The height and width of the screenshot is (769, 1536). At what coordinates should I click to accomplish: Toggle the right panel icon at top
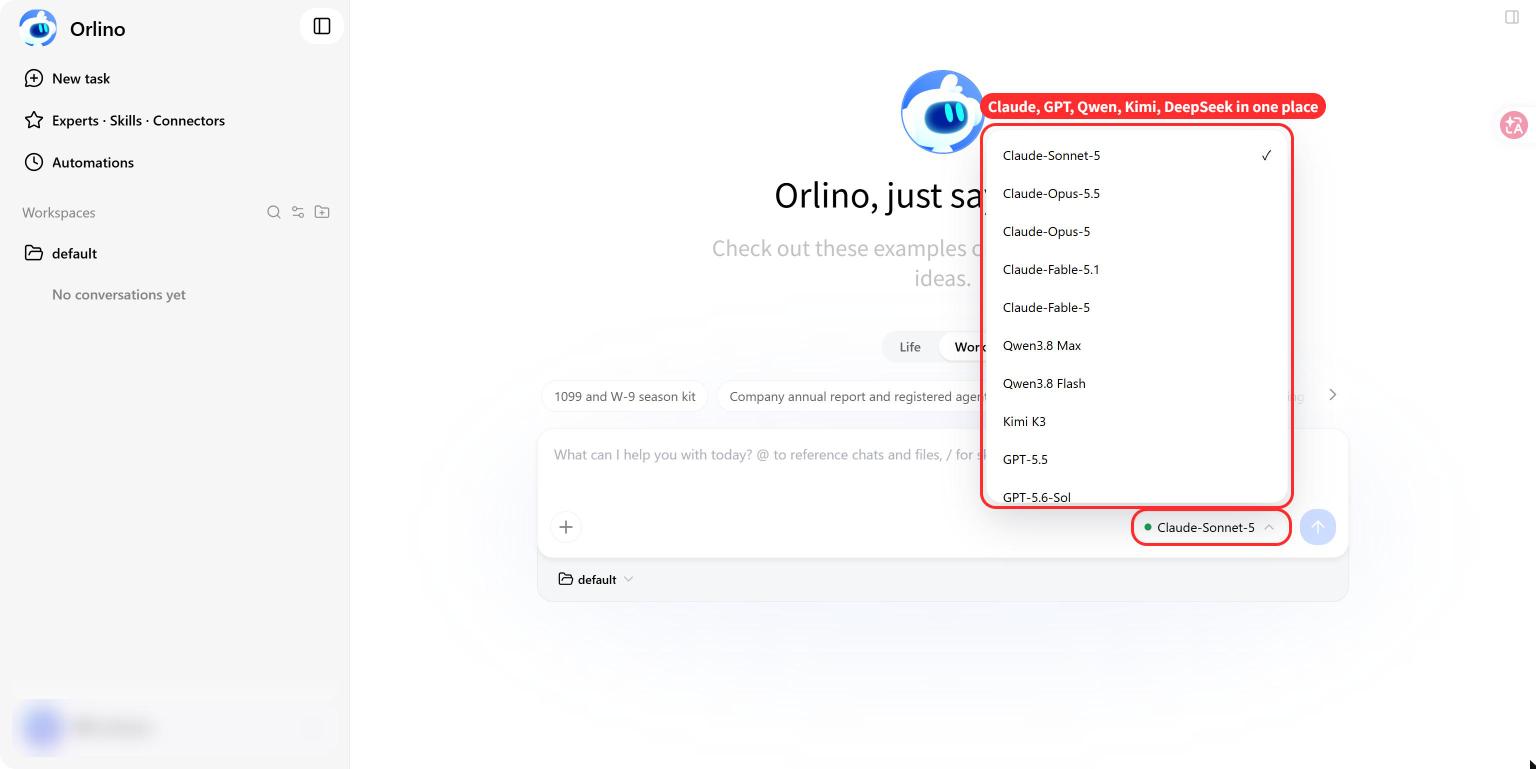click(1512, 17)
